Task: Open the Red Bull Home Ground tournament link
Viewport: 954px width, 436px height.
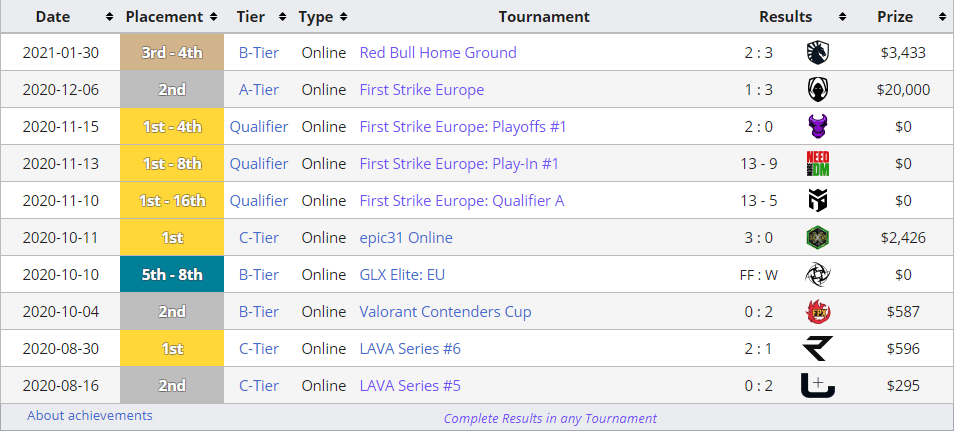Action: [x=438, y=53]
